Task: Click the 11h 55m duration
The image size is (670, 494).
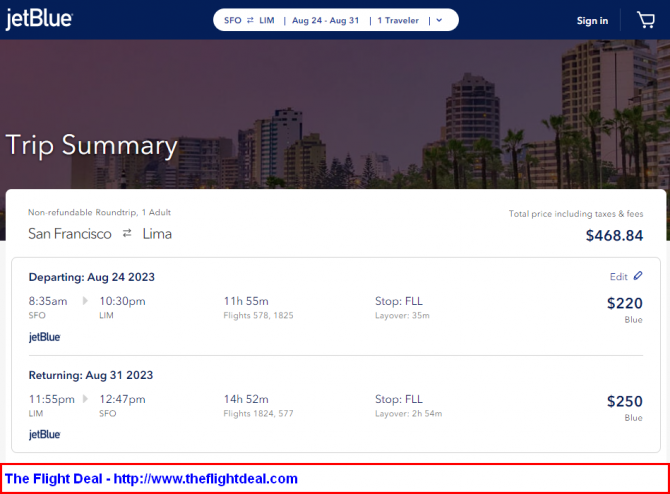Action: click(246, 301)
